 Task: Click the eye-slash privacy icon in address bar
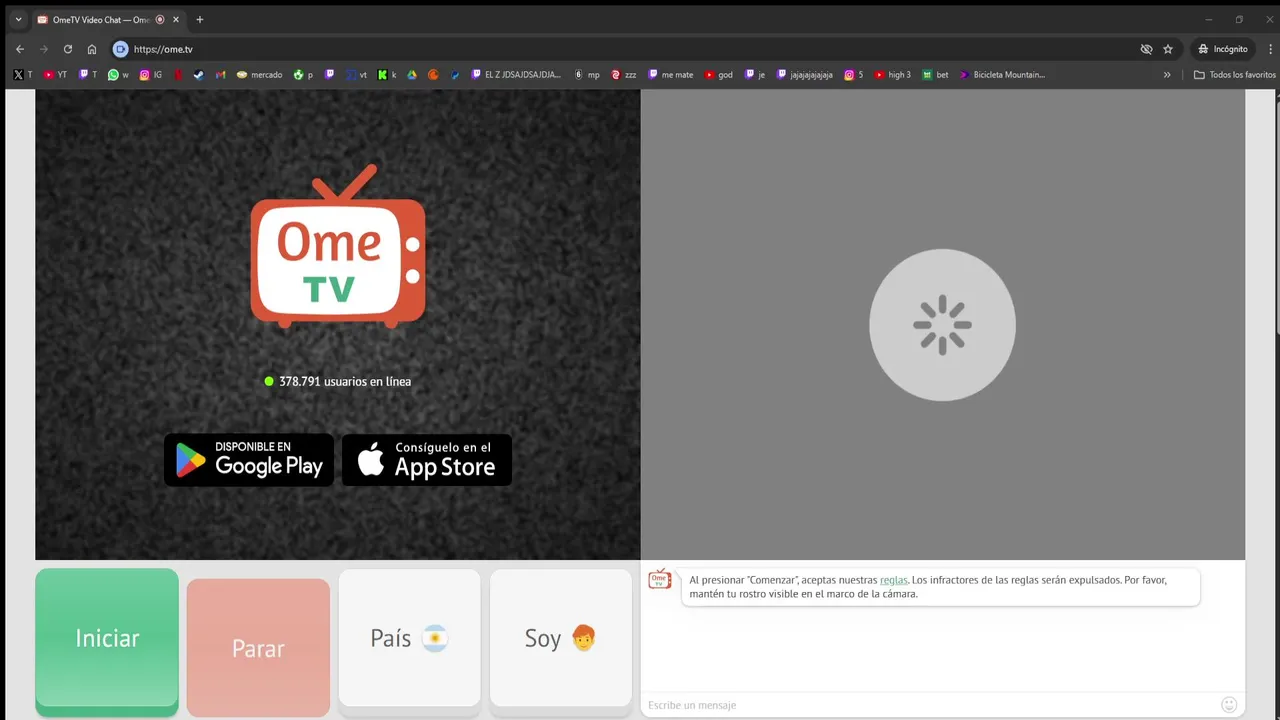point(1146,49)
